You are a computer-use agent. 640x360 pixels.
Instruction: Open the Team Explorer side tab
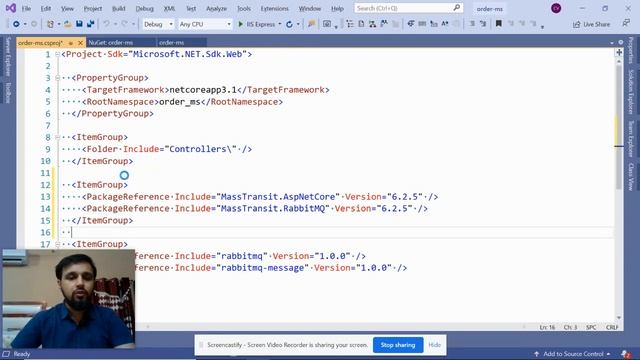pos(631,139)
